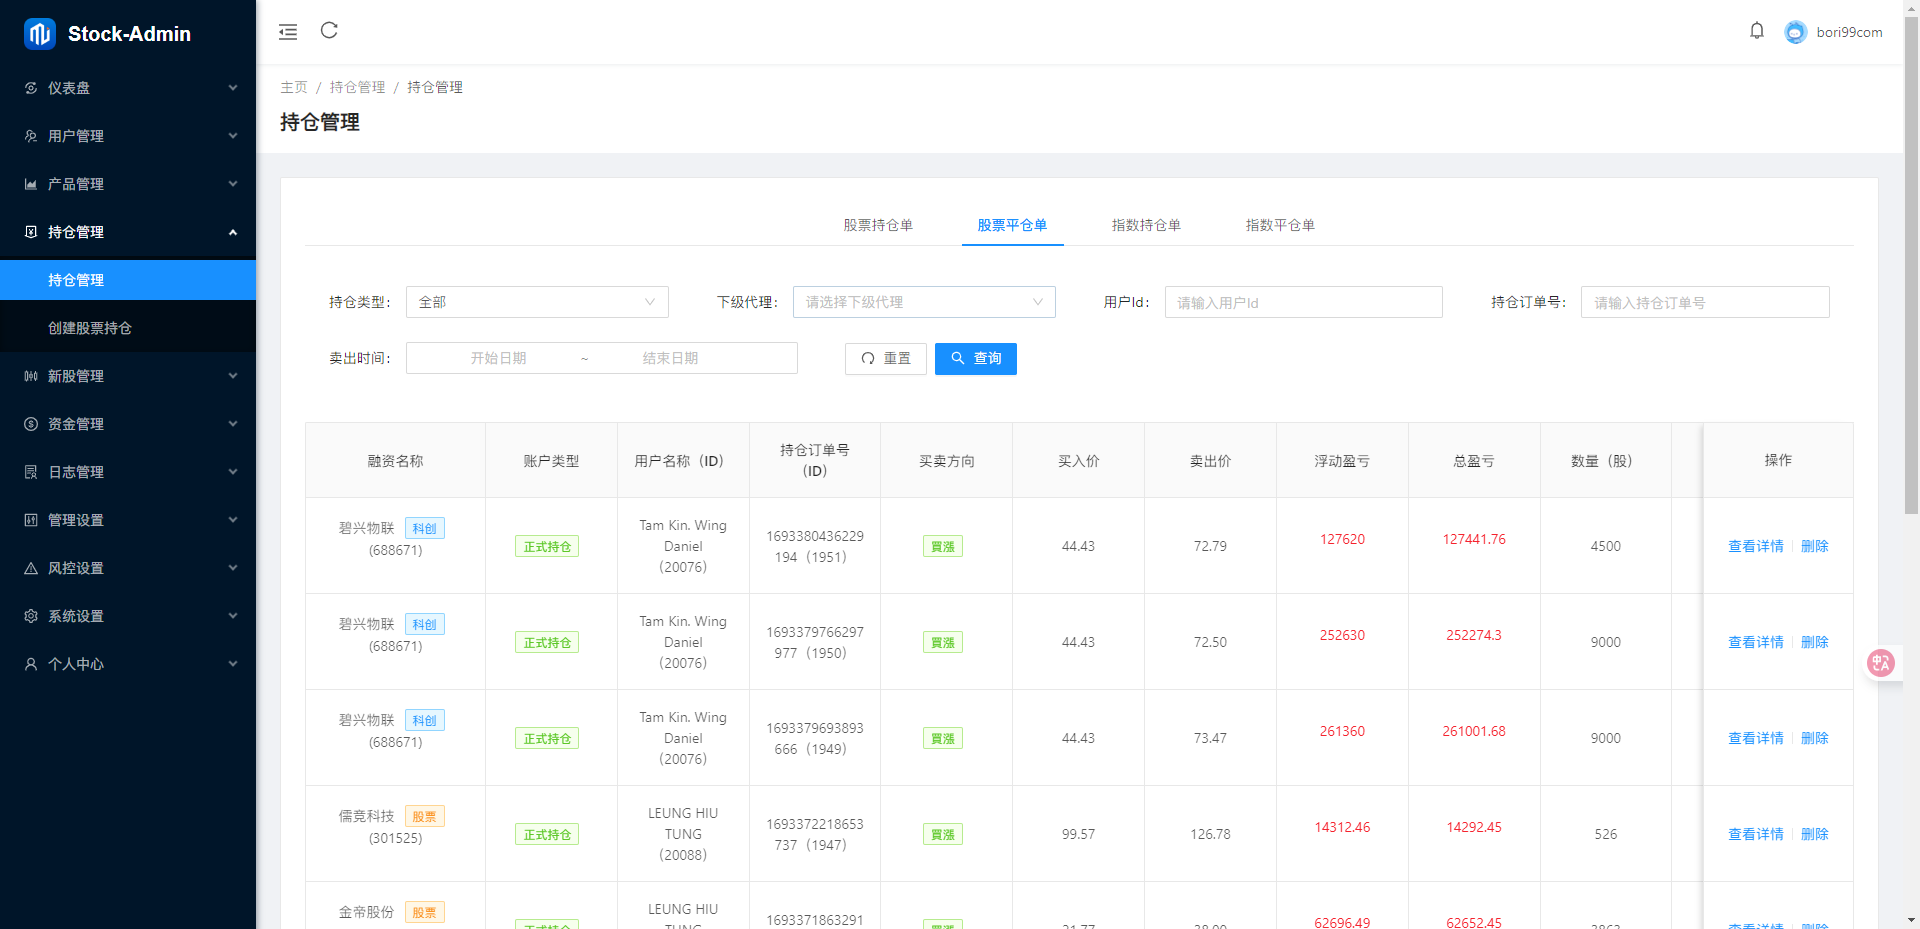Image resolution: width=1920 pixels, height=929 pixels.
Task: Click 科创 tag in order 1951 row
Action: click(425, 528)
